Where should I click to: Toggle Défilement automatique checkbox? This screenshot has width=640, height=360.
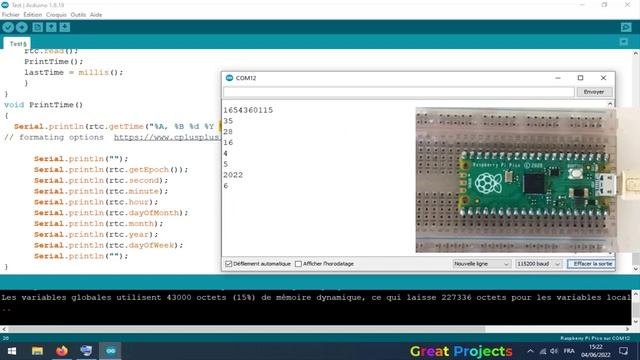click(x=229, y=264)
